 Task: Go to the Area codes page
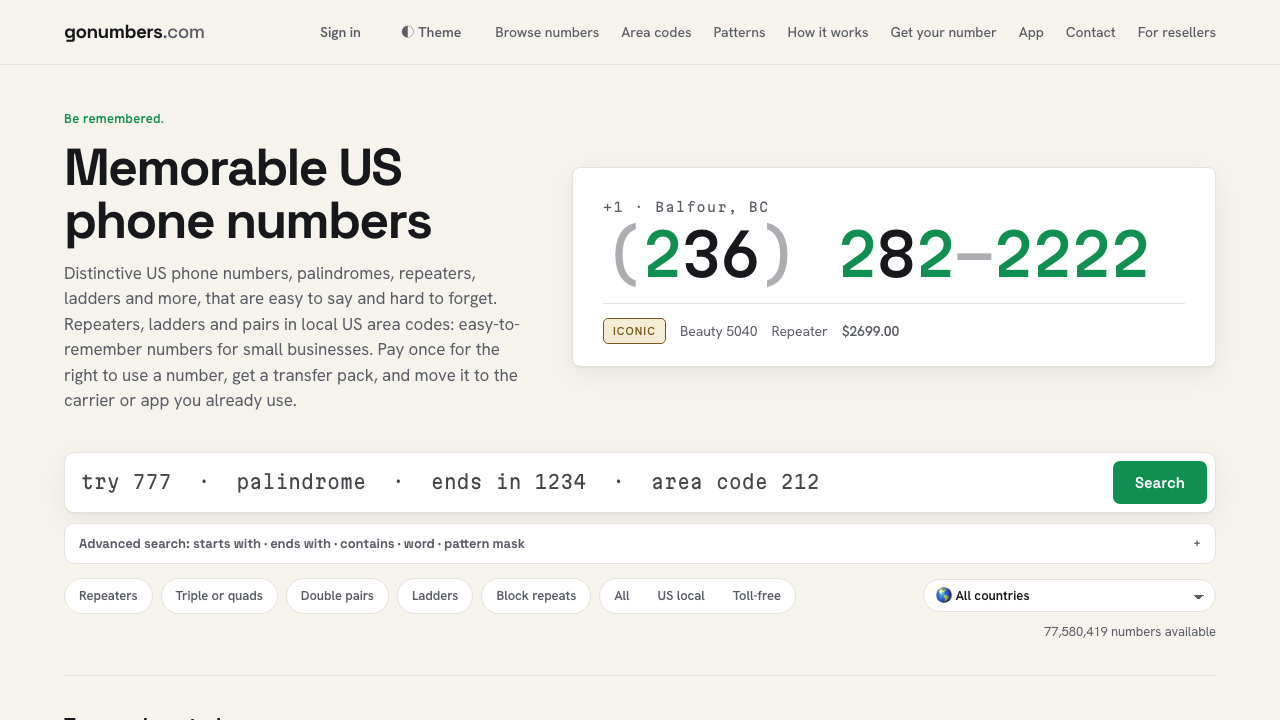[x=656, y=32]
